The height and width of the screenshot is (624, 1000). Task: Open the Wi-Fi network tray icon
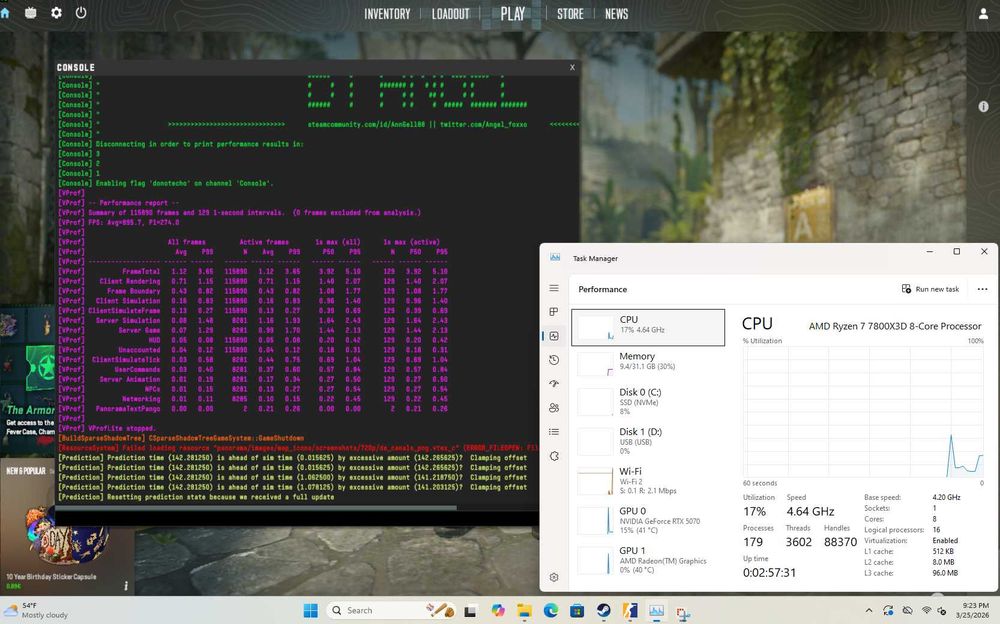point(926,611)
